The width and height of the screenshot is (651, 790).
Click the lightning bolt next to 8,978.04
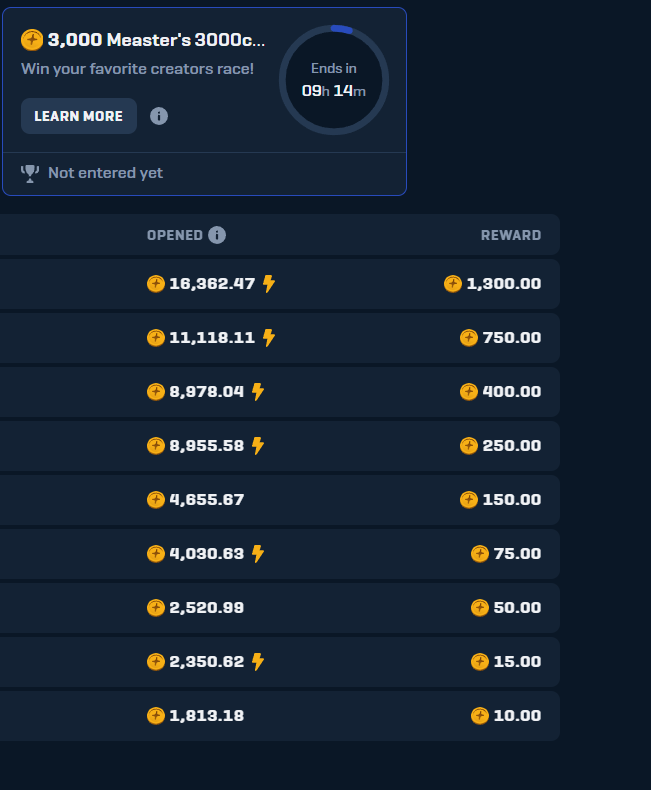coord(258,391)
